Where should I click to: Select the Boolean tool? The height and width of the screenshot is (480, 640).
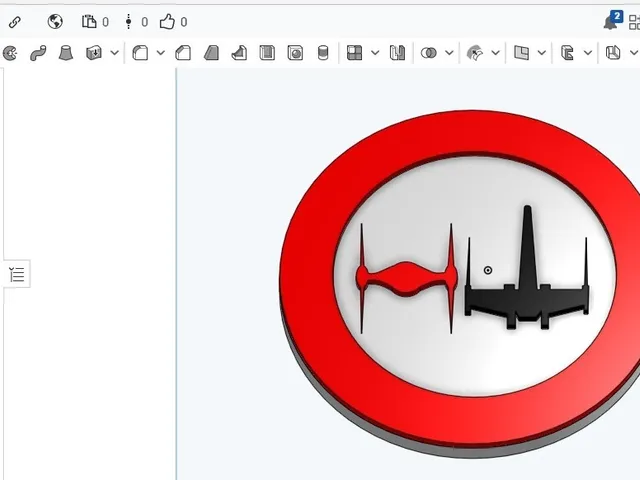[429, 53]
